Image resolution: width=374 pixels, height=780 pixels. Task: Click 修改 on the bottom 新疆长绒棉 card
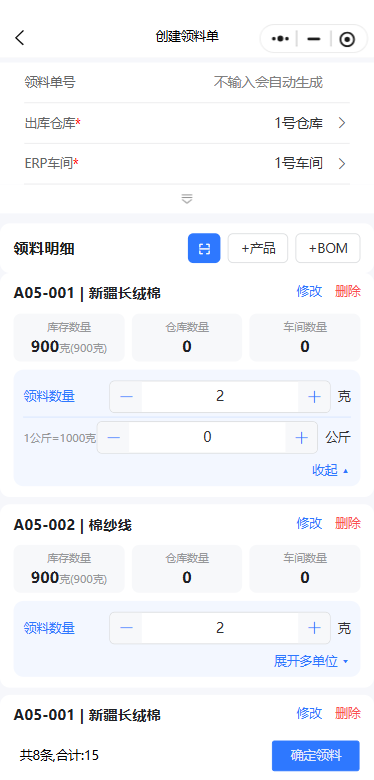click(x=309, y=713)
